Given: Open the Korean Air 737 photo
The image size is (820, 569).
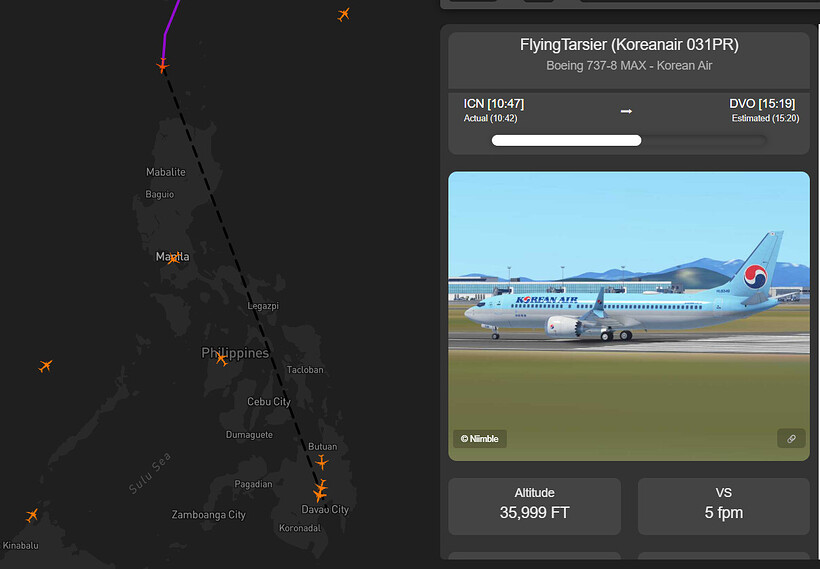Looking at the screenshot, I should (629, 316).
